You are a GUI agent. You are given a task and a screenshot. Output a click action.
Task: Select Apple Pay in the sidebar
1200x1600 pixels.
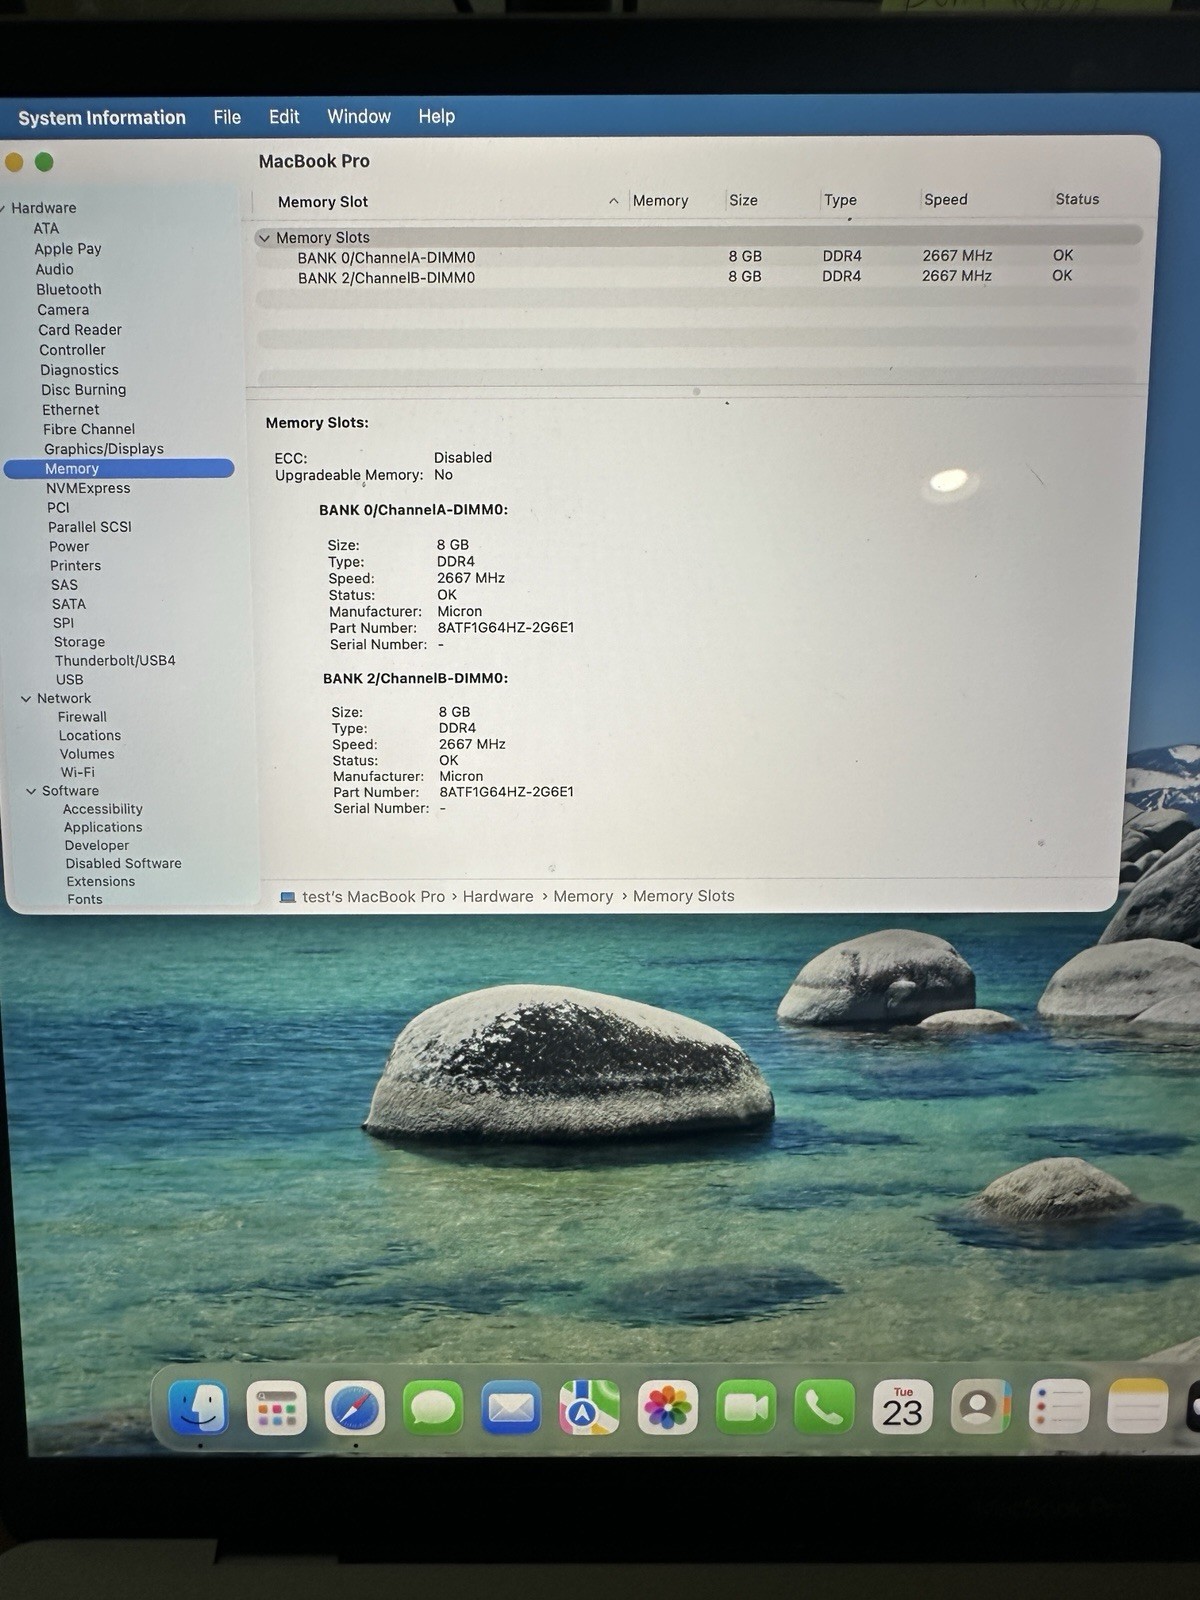point(68,248)
